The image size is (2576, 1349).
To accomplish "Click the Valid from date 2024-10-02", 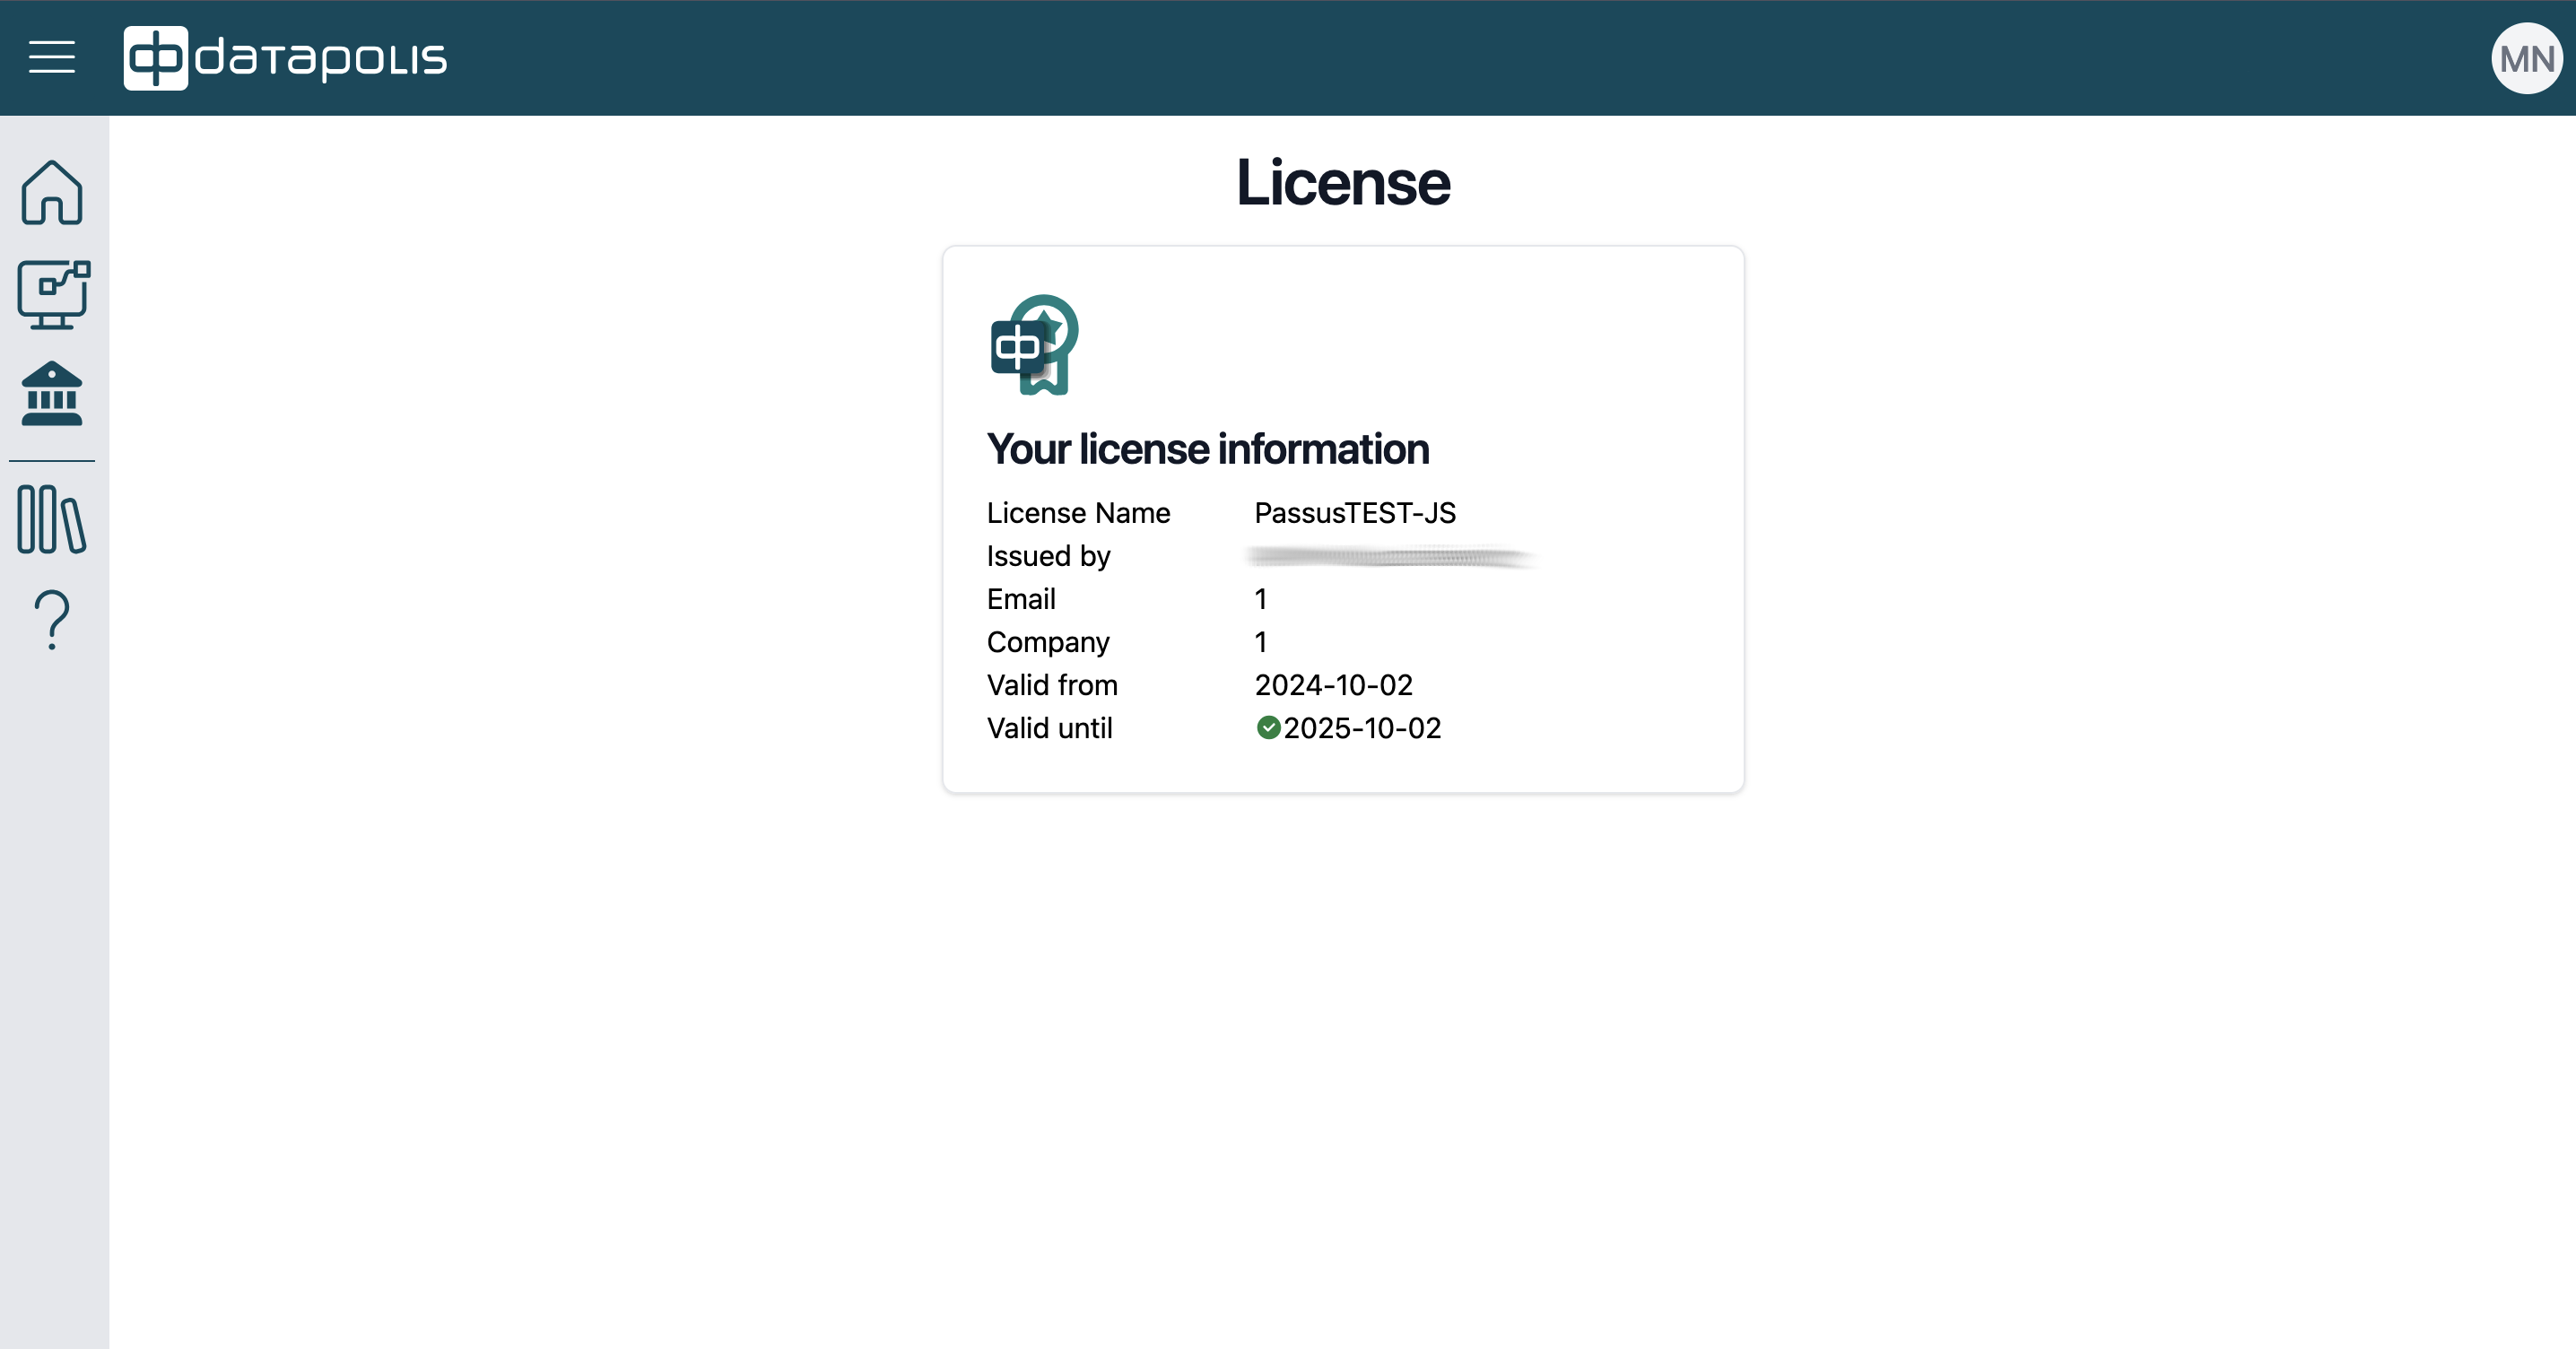I will click(1333, 685).
